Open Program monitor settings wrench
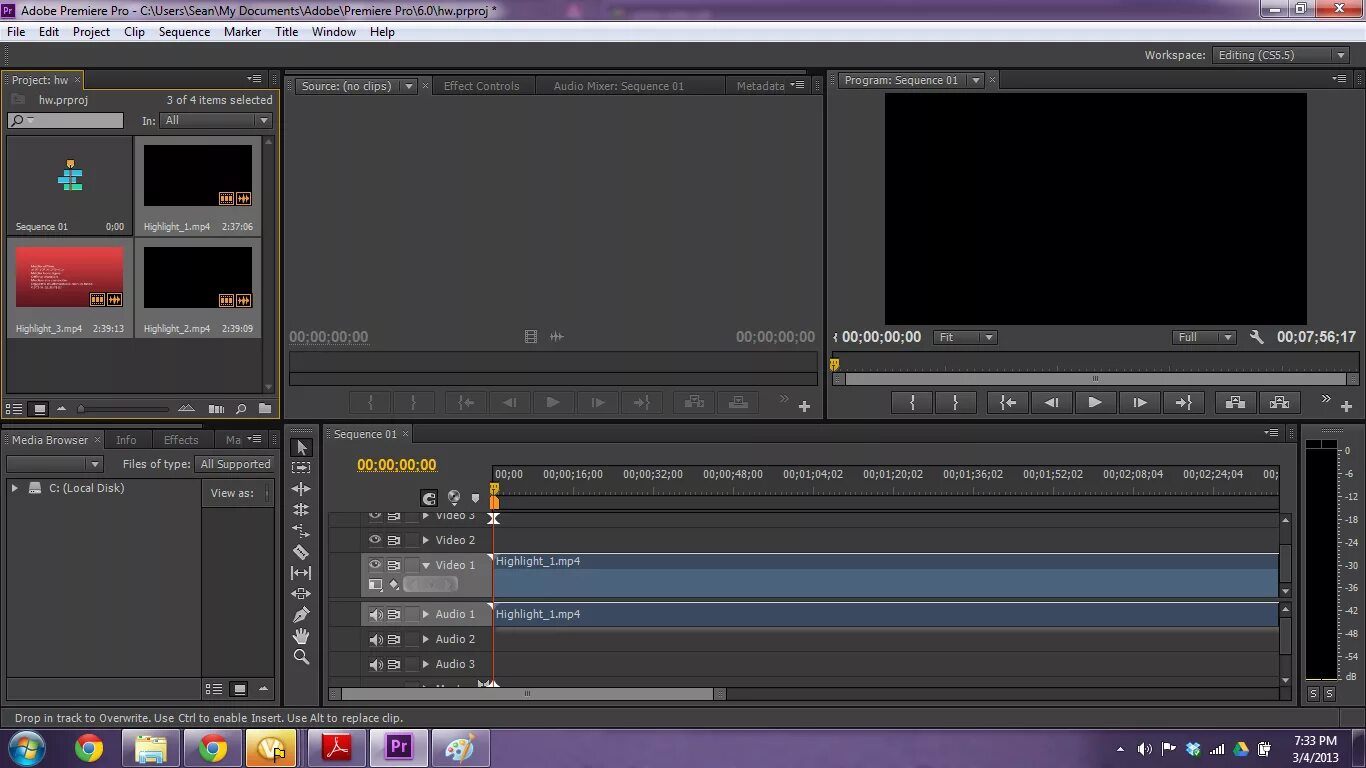Image resolution: width=1366 pixels, height=768 pixels. pos(1257,337)
